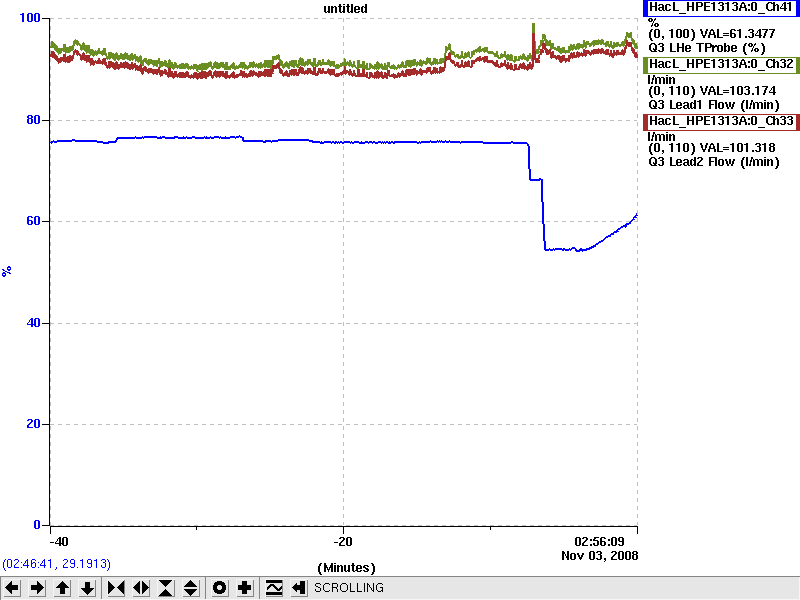Click the '20' y-axis tick label
The width and height of the screenshot is (800, 600).
[x=33, y=424]
